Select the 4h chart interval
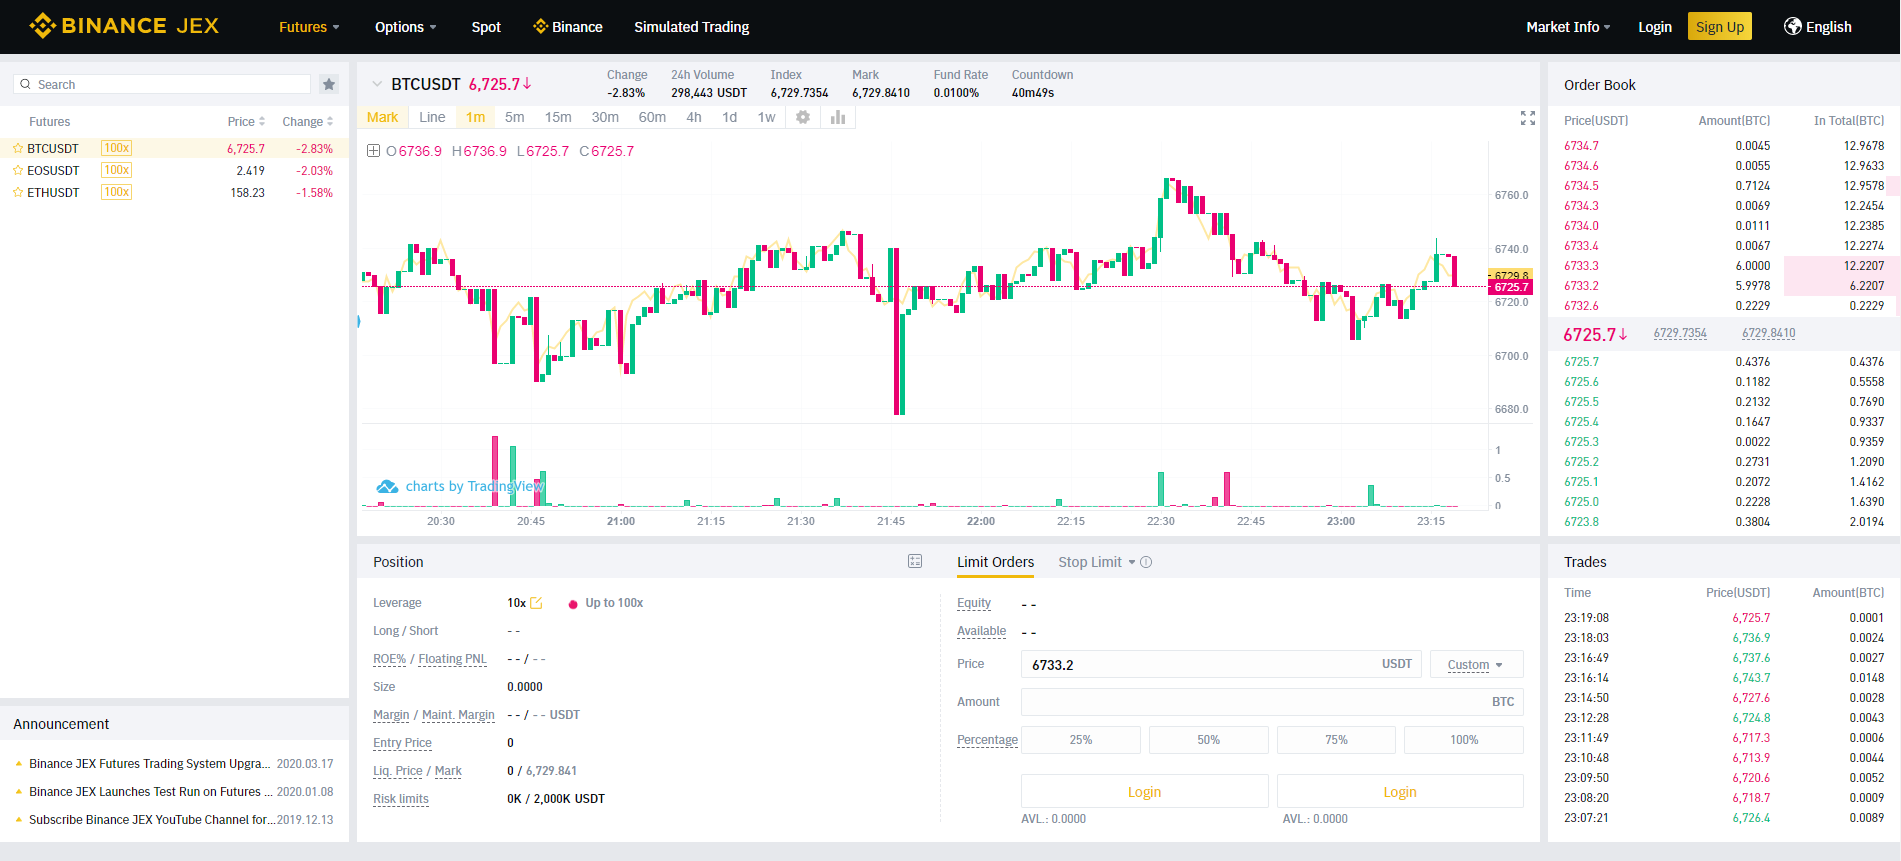Screen dimensions: 1901x861 coord(694,117)
